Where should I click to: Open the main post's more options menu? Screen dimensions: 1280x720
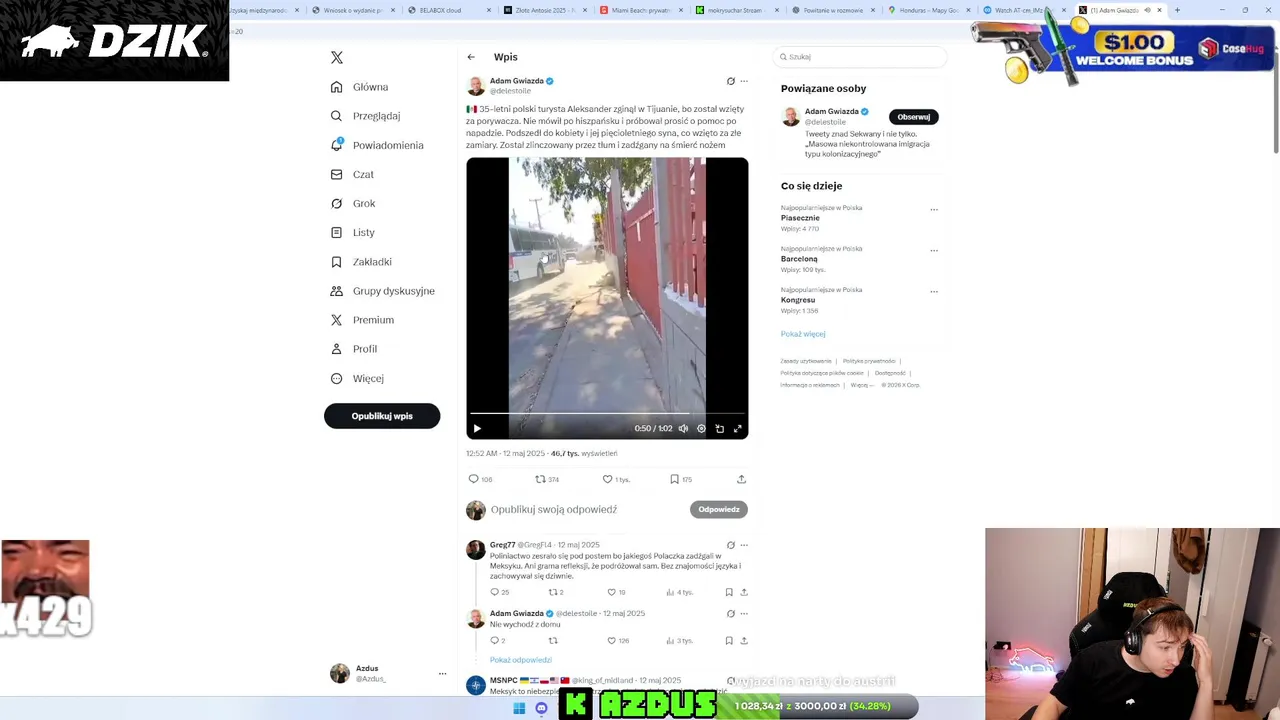(x=744, y=81)
